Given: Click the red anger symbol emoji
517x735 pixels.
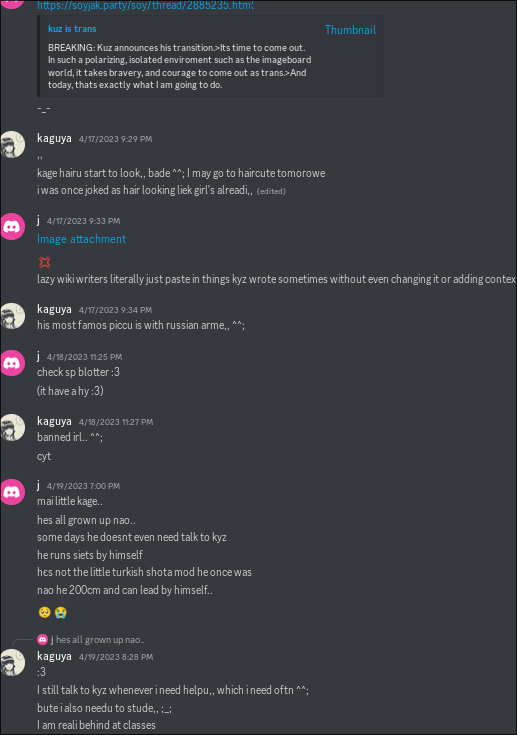Looking at the screenshot, I should (x=45, y=262).
